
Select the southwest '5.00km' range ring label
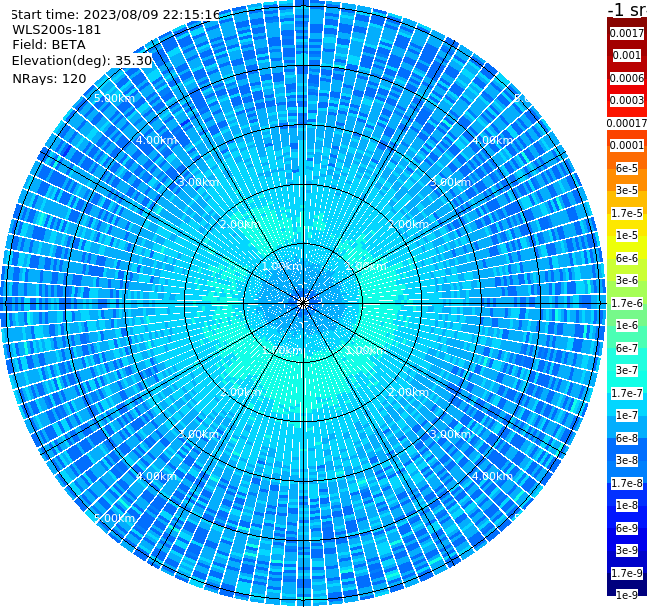tap(114, 518)
